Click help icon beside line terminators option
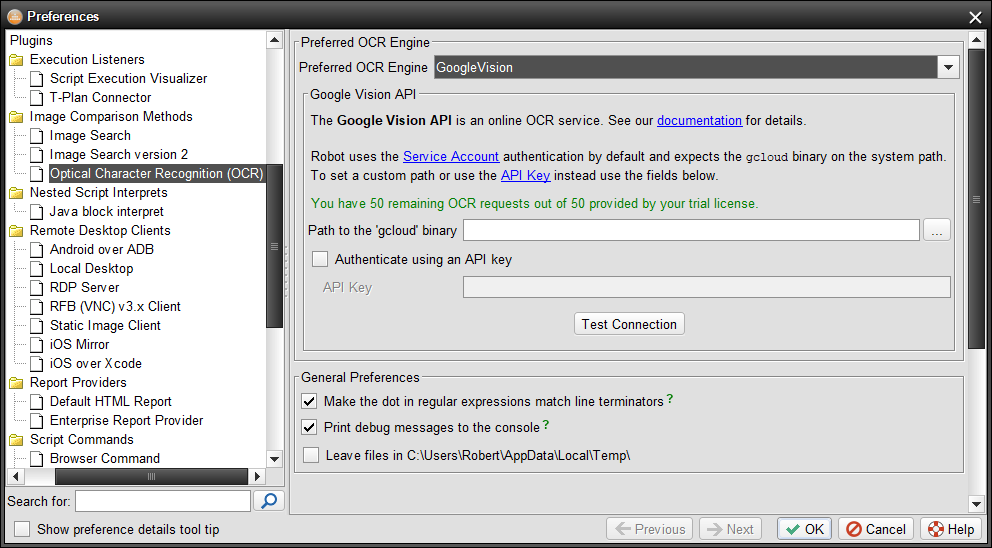Viewport: 992px width, 548px height. point(670,400)
